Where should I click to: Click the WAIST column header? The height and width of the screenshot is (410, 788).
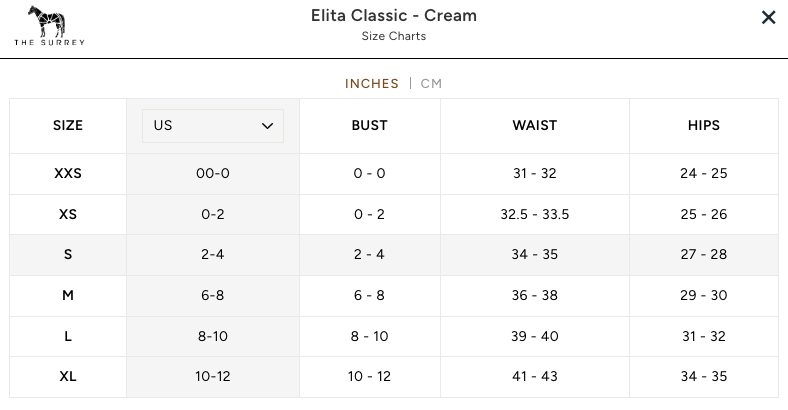click(x=534, y=126)
